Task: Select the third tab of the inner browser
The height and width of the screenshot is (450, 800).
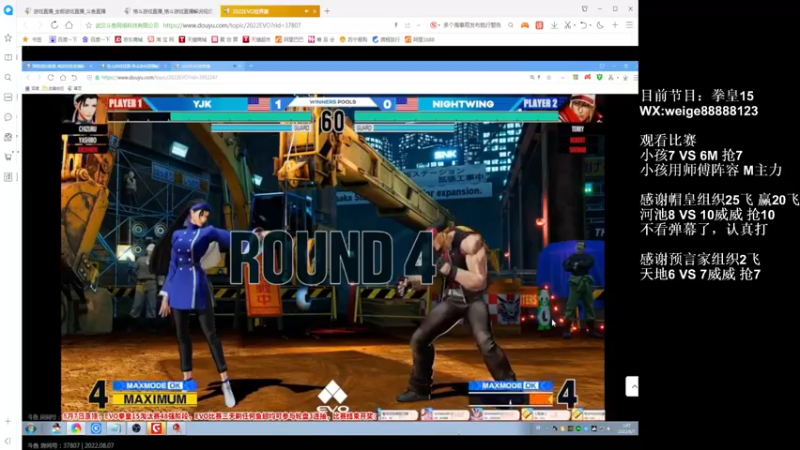Action: [207, 66]
